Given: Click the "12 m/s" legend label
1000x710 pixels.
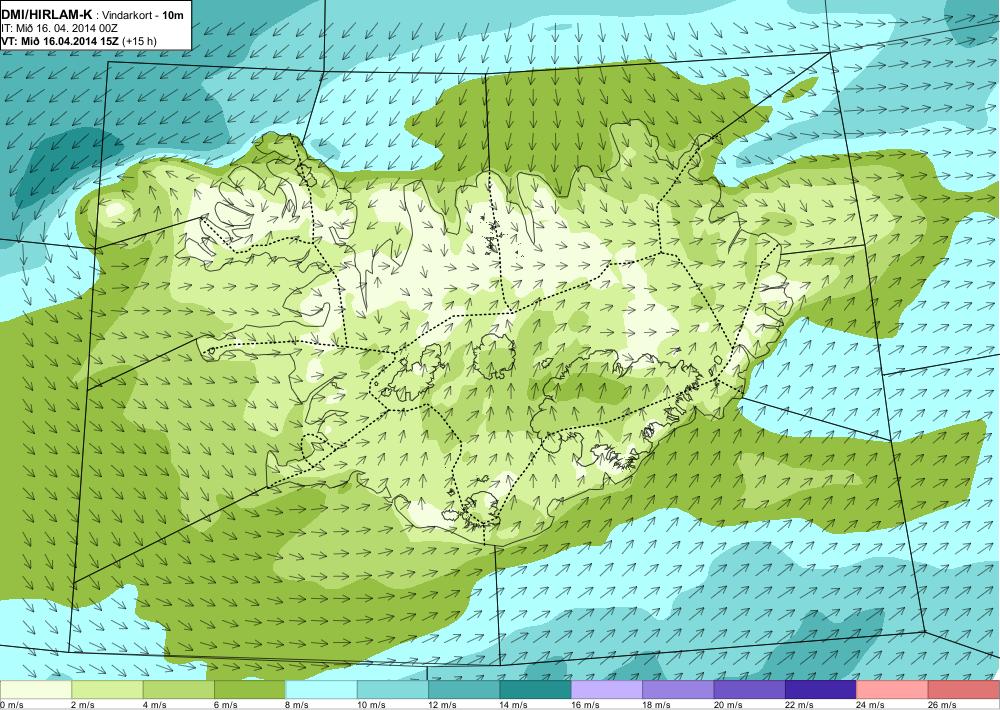Looking at the screenshot, I should 443,705.
